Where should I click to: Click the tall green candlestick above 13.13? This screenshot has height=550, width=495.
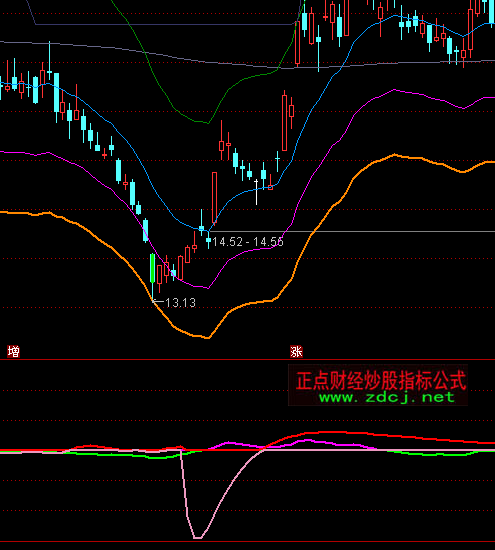coord(153,268)
